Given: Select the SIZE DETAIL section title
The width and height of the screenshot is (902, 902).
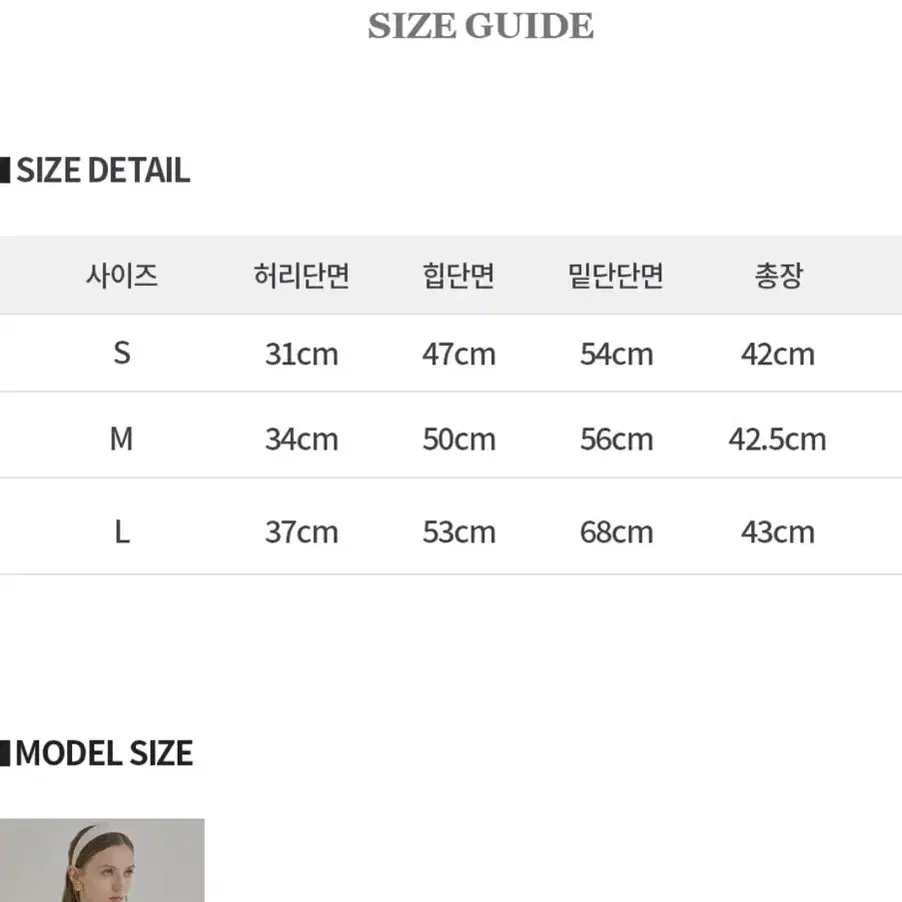Looking at the screenshot, I should 103,170.
